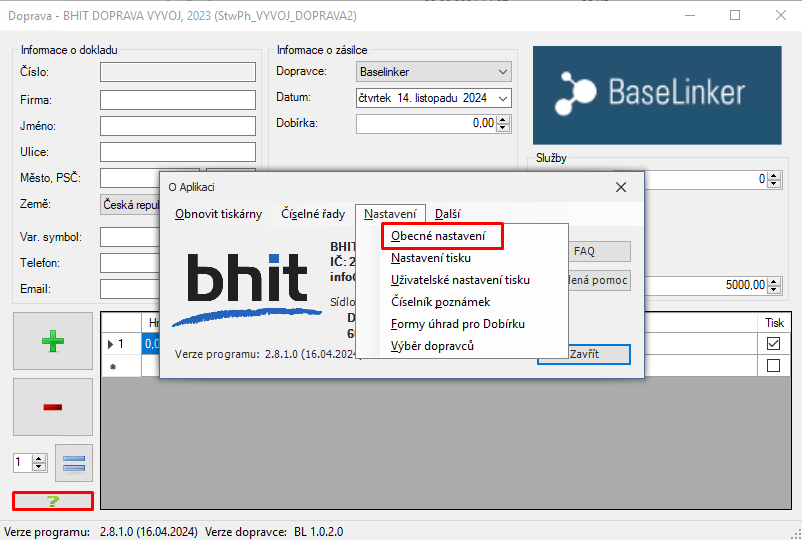Select Nastavení tisku menu entry
Viewport: 802px width, 540px height.
431,258
